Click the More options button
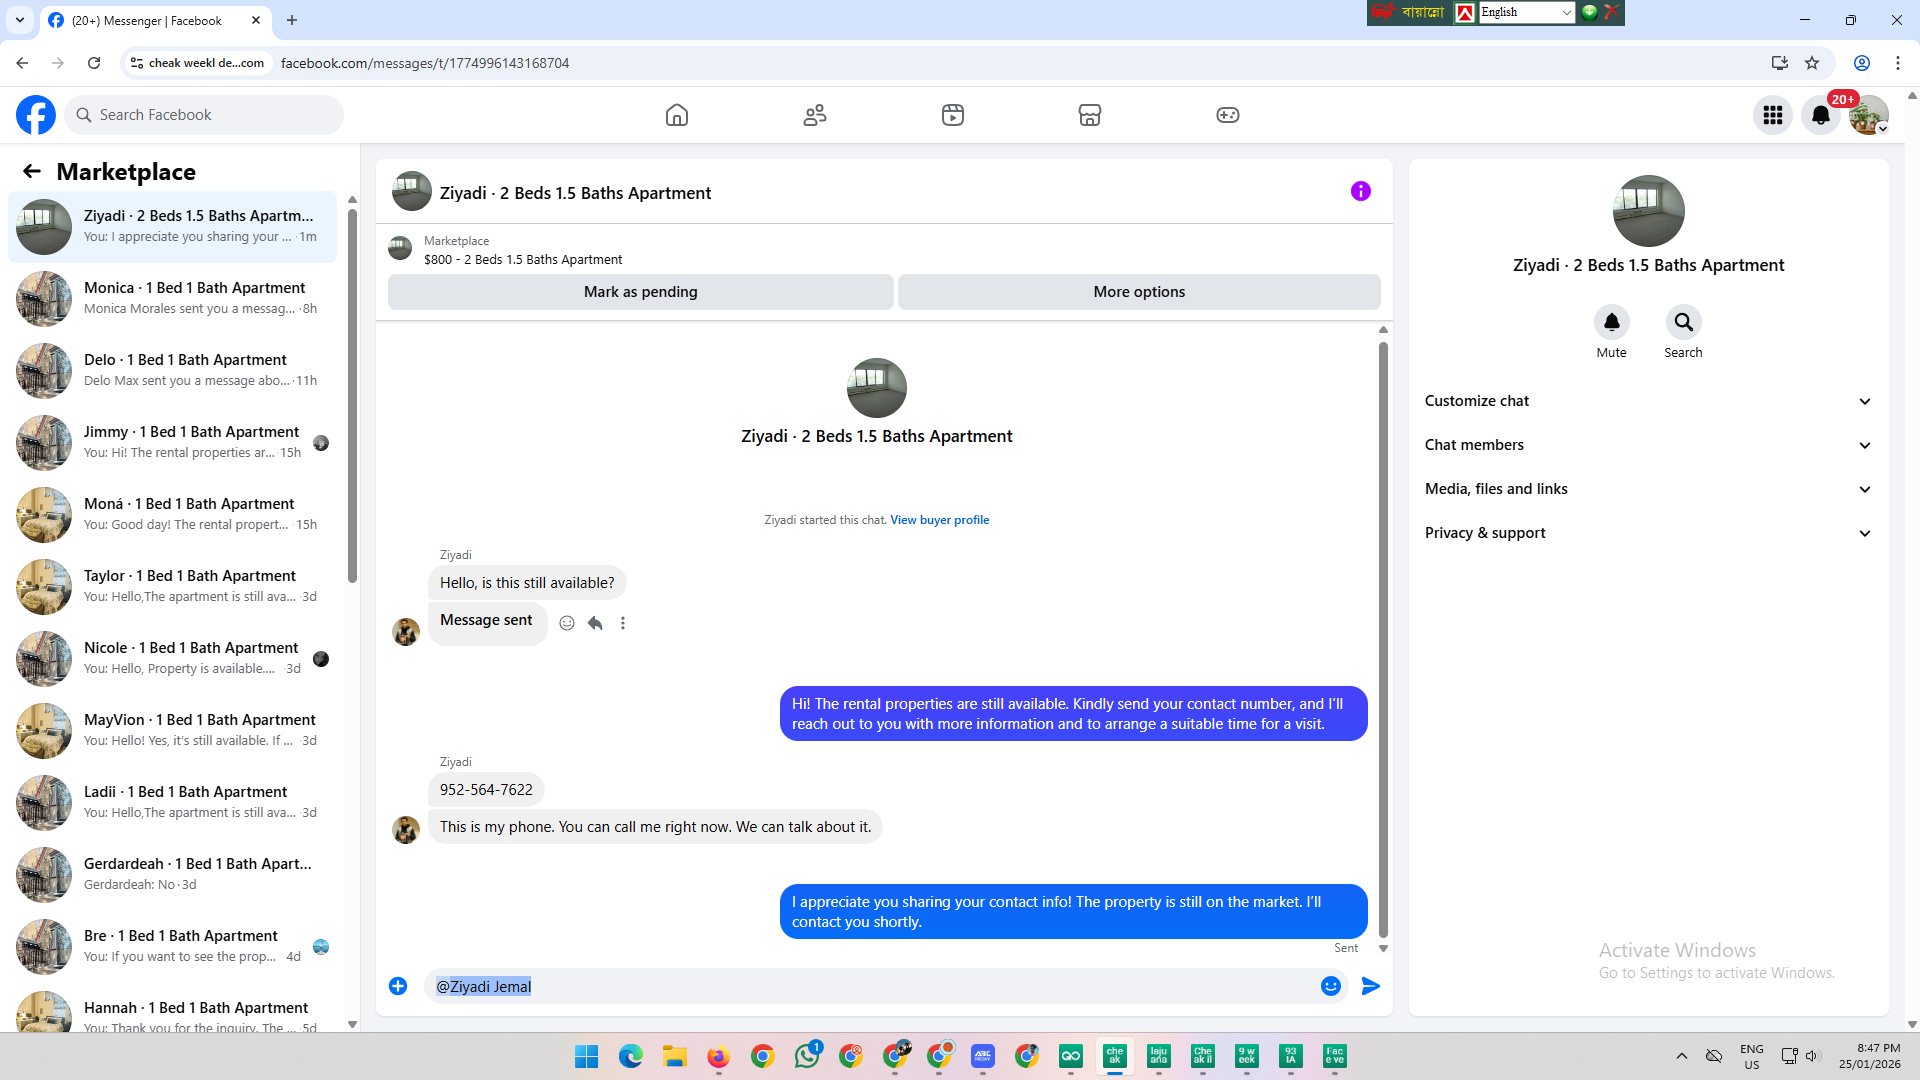This screenshot has height=1080, width=1920. click(x=1139, y=292)
